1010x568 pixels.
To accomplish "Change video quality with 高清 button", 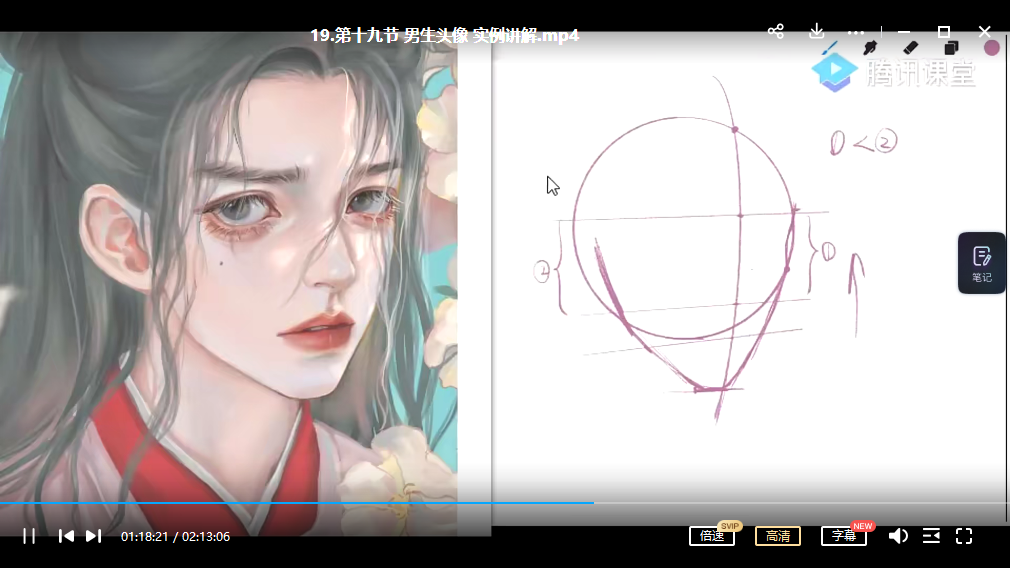I will coord(777,536).
